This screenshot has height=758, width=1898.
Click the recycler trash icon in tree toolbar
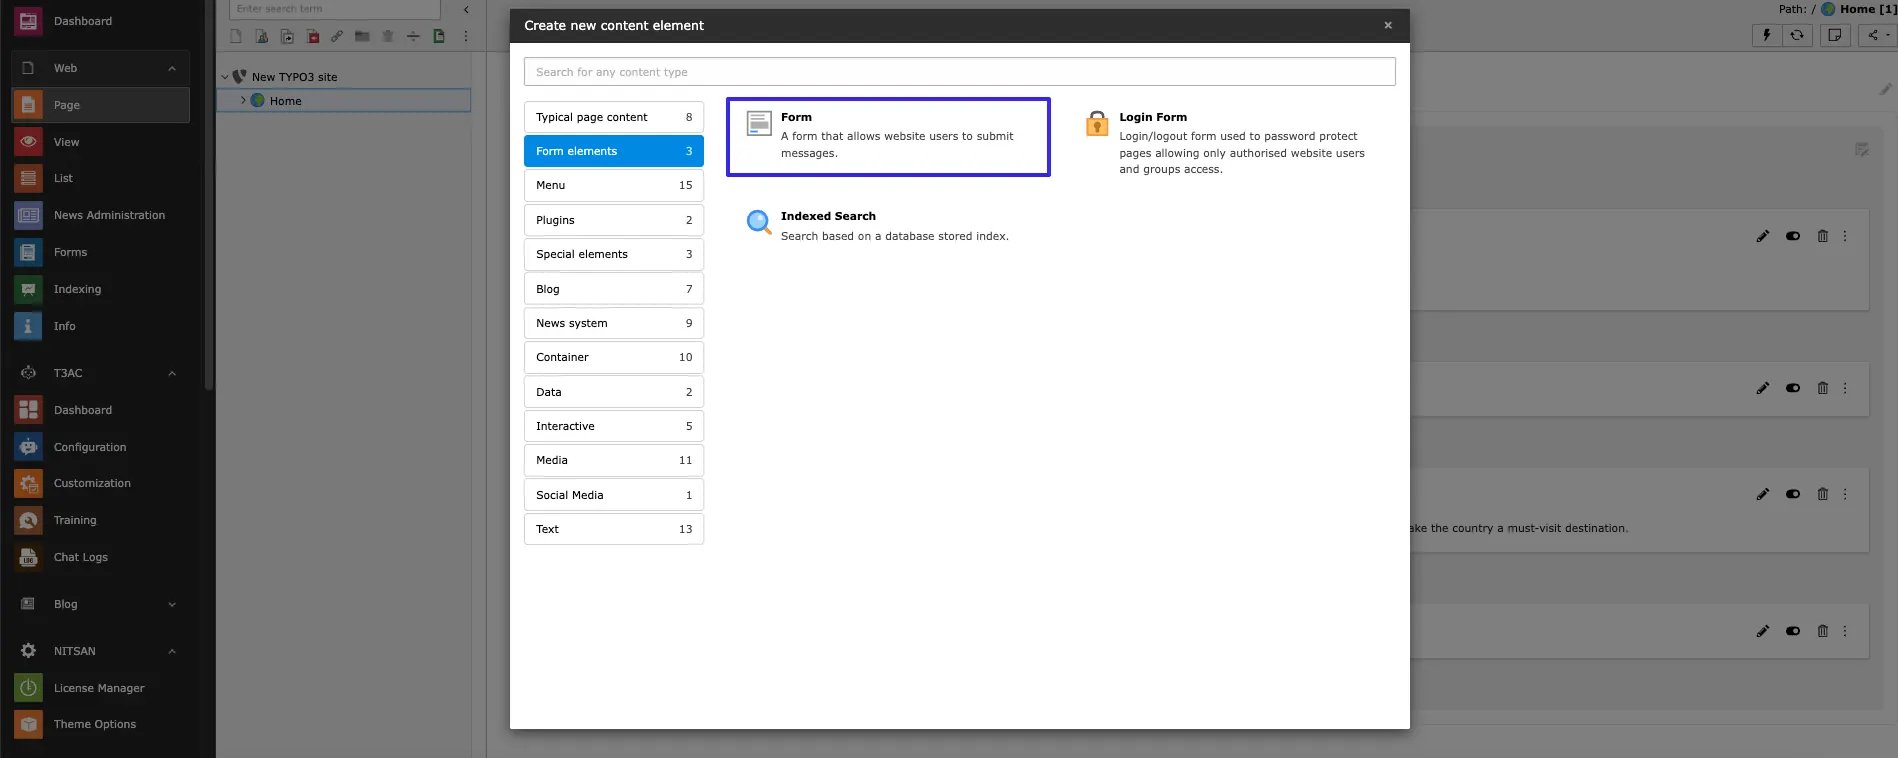388,36
